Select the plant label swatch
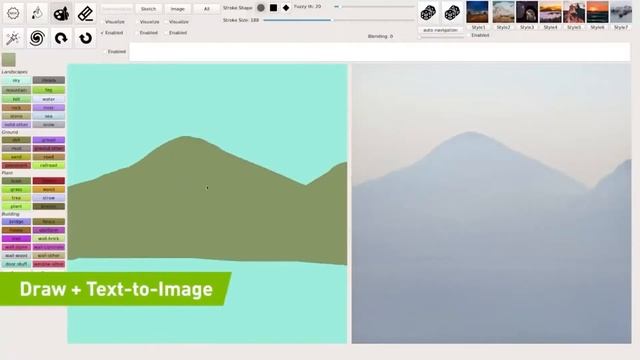The image size is (640, 360). click(x=16, y=207)
